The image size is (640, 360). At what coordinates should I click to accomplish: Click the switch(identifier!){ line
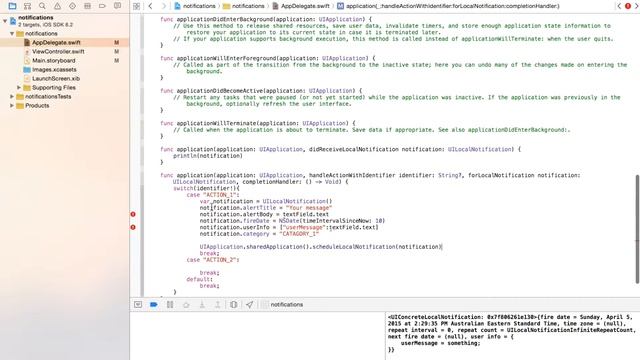(x=207, y=189)
